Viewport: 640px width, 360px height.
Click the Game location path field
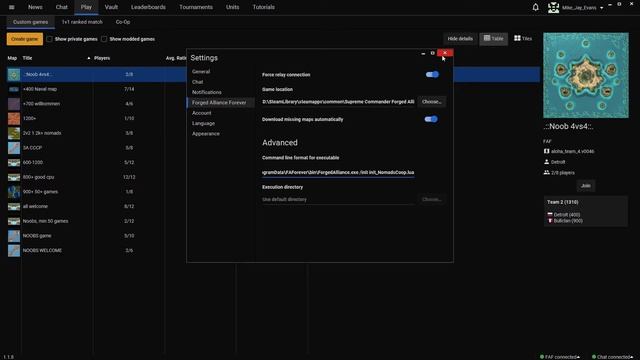pos(338,102)
